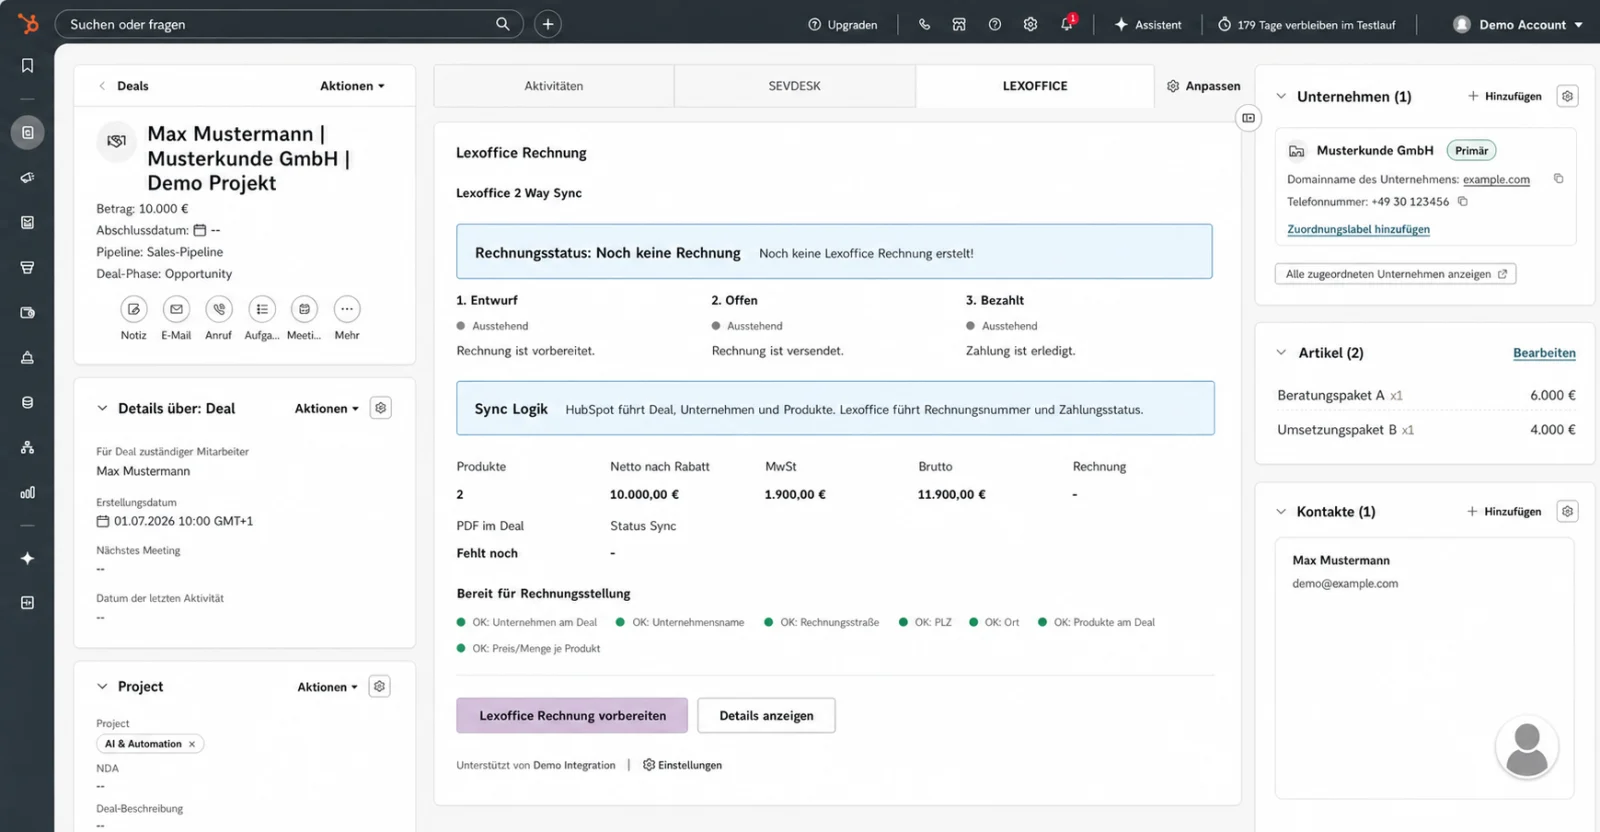1600x832 pixels.
Task: Click Lexoffice Rechnung vorbereiten button
Action: click(572, 715)
